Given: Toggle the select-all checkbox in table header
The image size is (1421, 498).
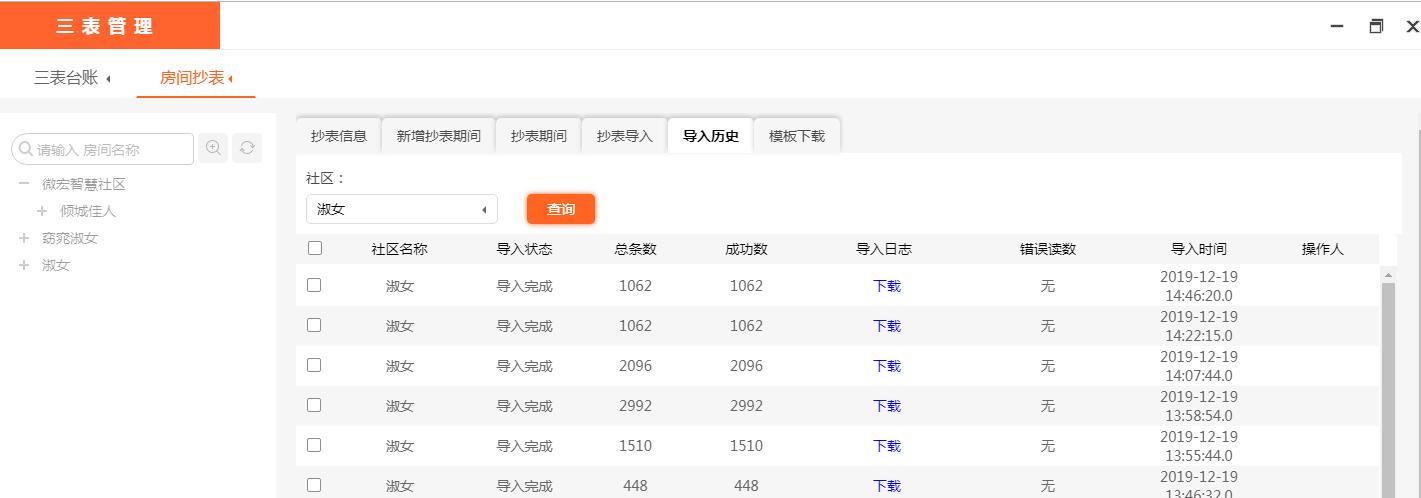Looking at the screenshot, I should pos(315,248).
